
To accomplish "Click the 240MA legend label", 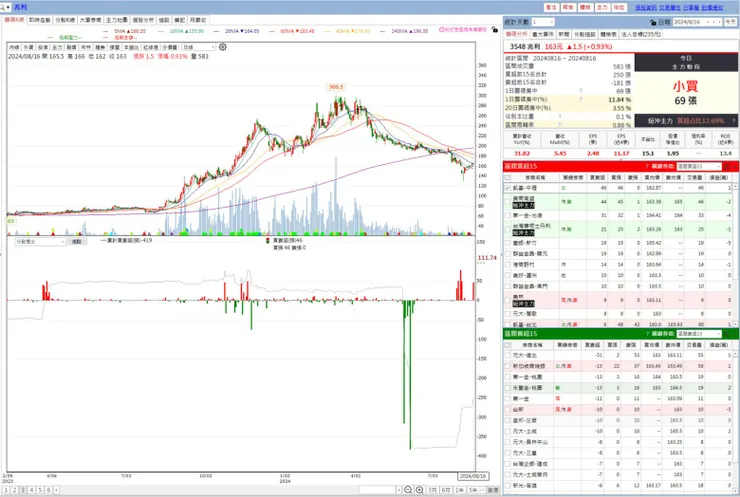I will coord(410,31).
